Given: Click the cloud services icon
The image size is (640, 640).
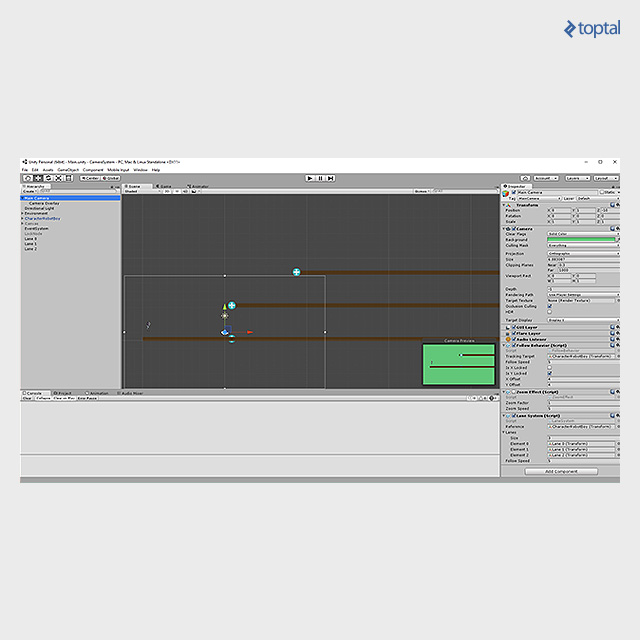Looking at the screenshot, I should pyautogui.click(x=525, y=178).
